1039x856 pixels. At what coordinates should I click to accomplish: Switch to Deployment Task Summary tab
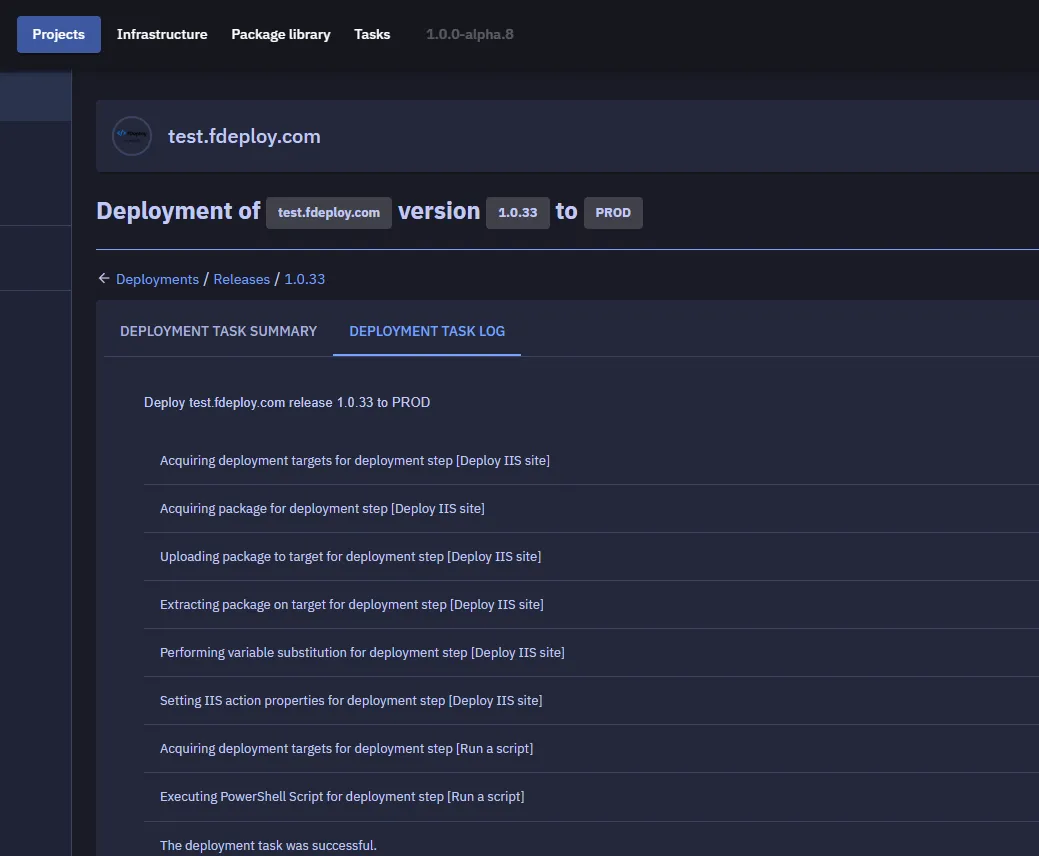click(x=219, y=331)
